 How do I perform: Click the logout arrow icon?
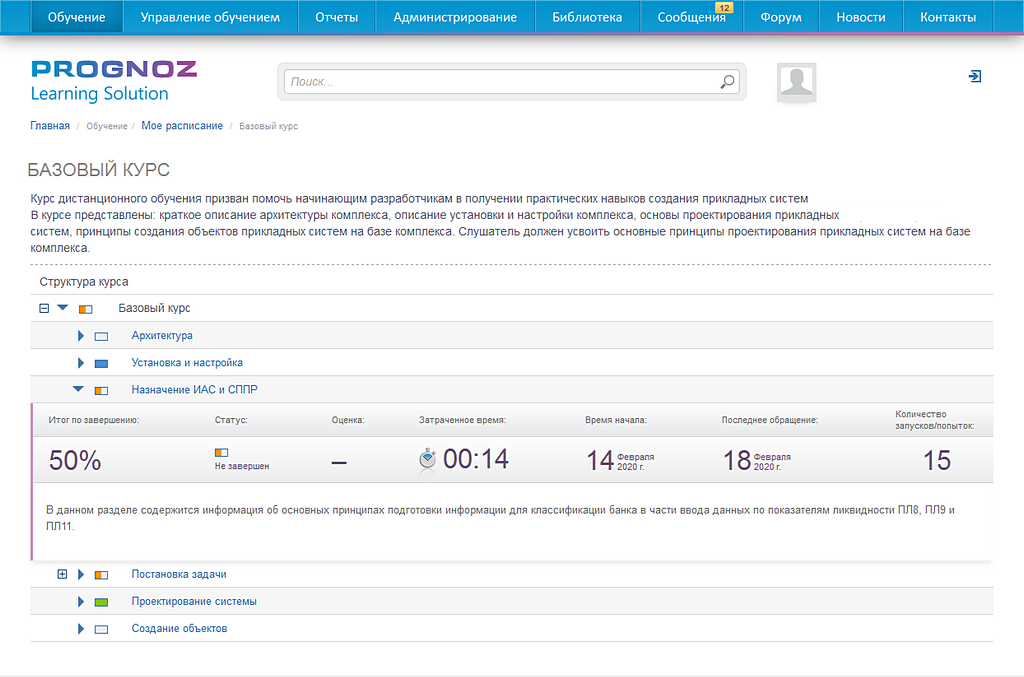pos(975,76)
